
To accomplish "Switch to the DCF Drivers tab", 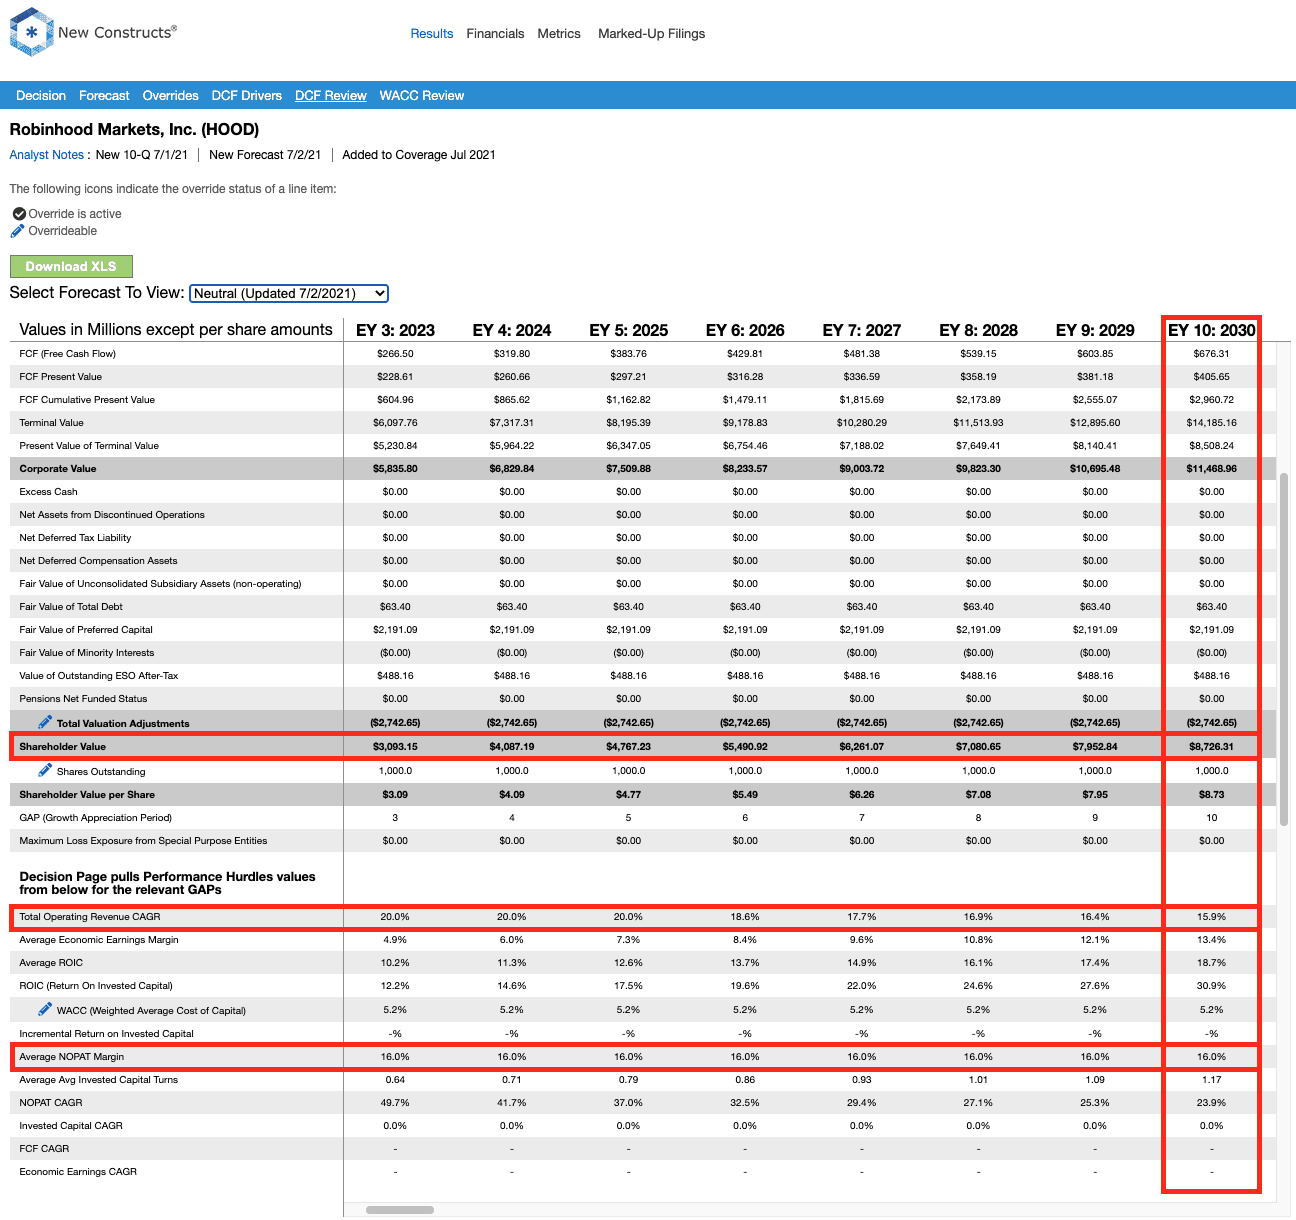I will tap(247, 96).
